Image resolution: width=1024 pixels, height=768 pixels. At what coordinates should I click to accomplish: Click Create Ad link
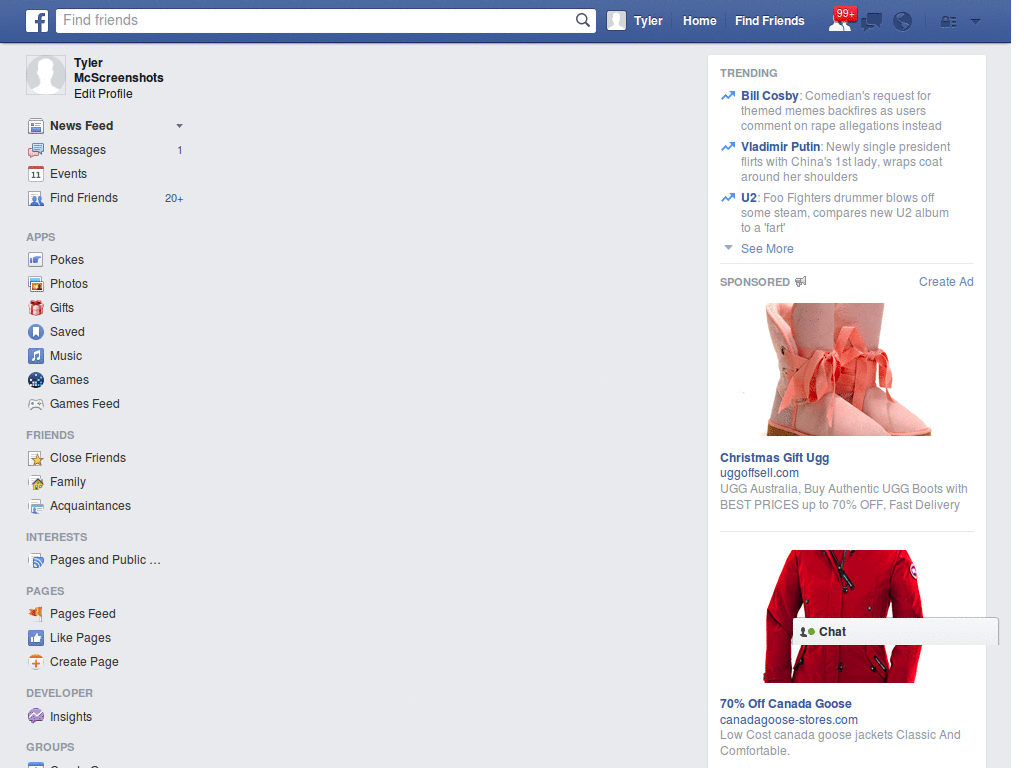(x=946, y=282)
